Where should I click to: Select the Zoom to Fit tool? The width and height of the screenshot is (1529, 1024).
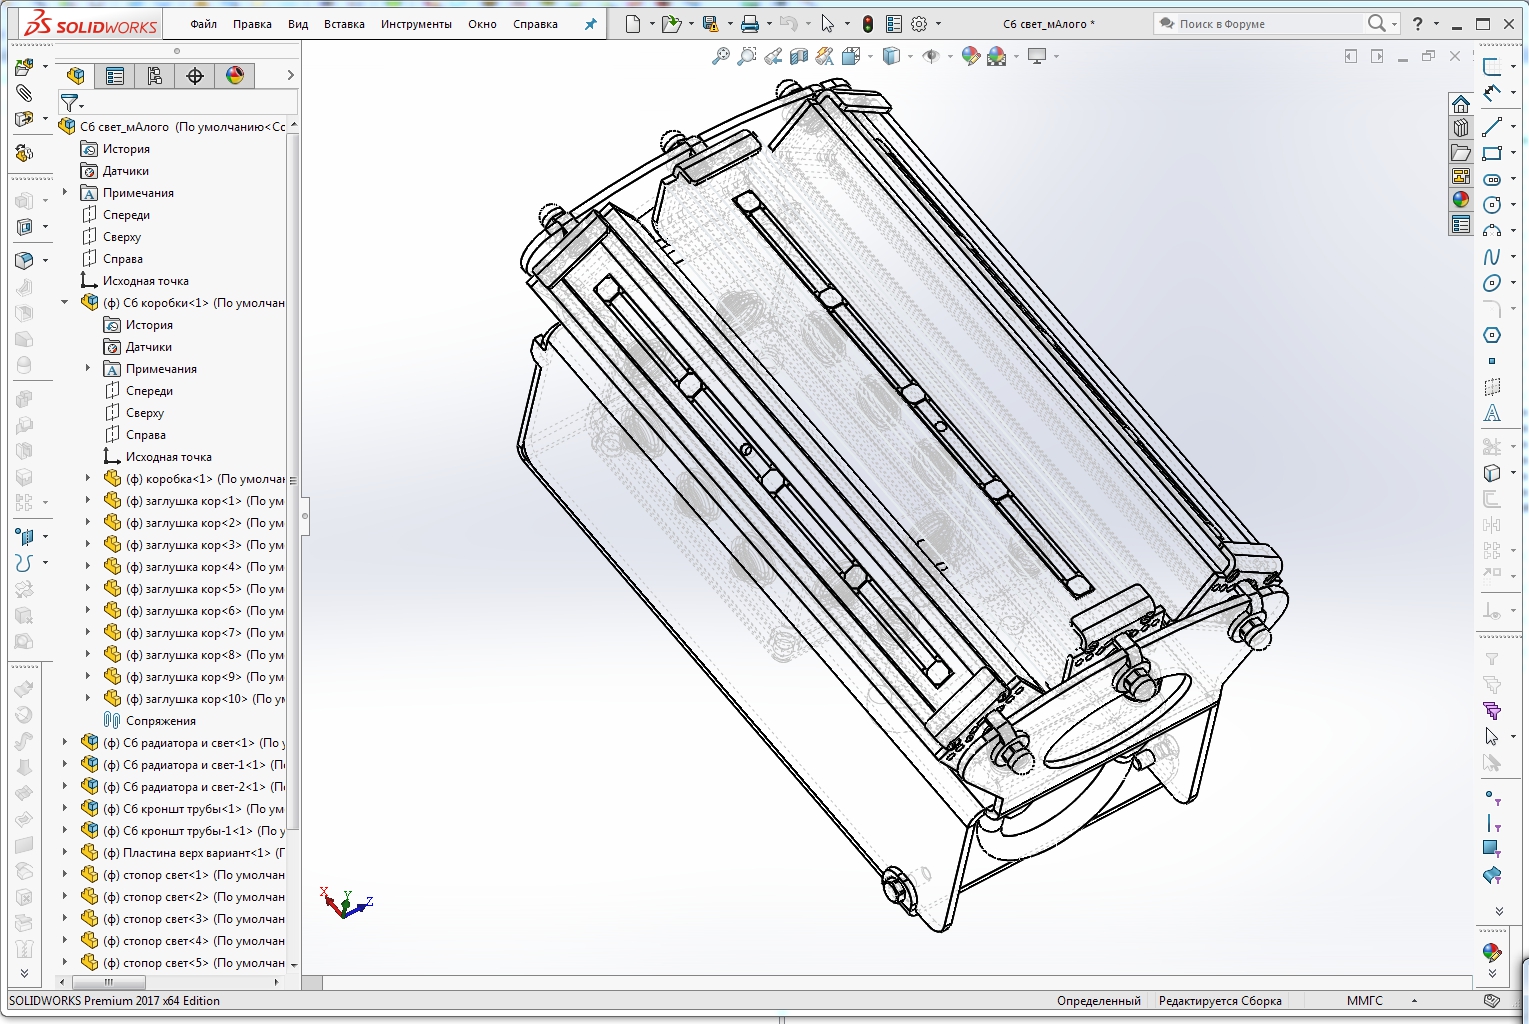click(722, 56)
